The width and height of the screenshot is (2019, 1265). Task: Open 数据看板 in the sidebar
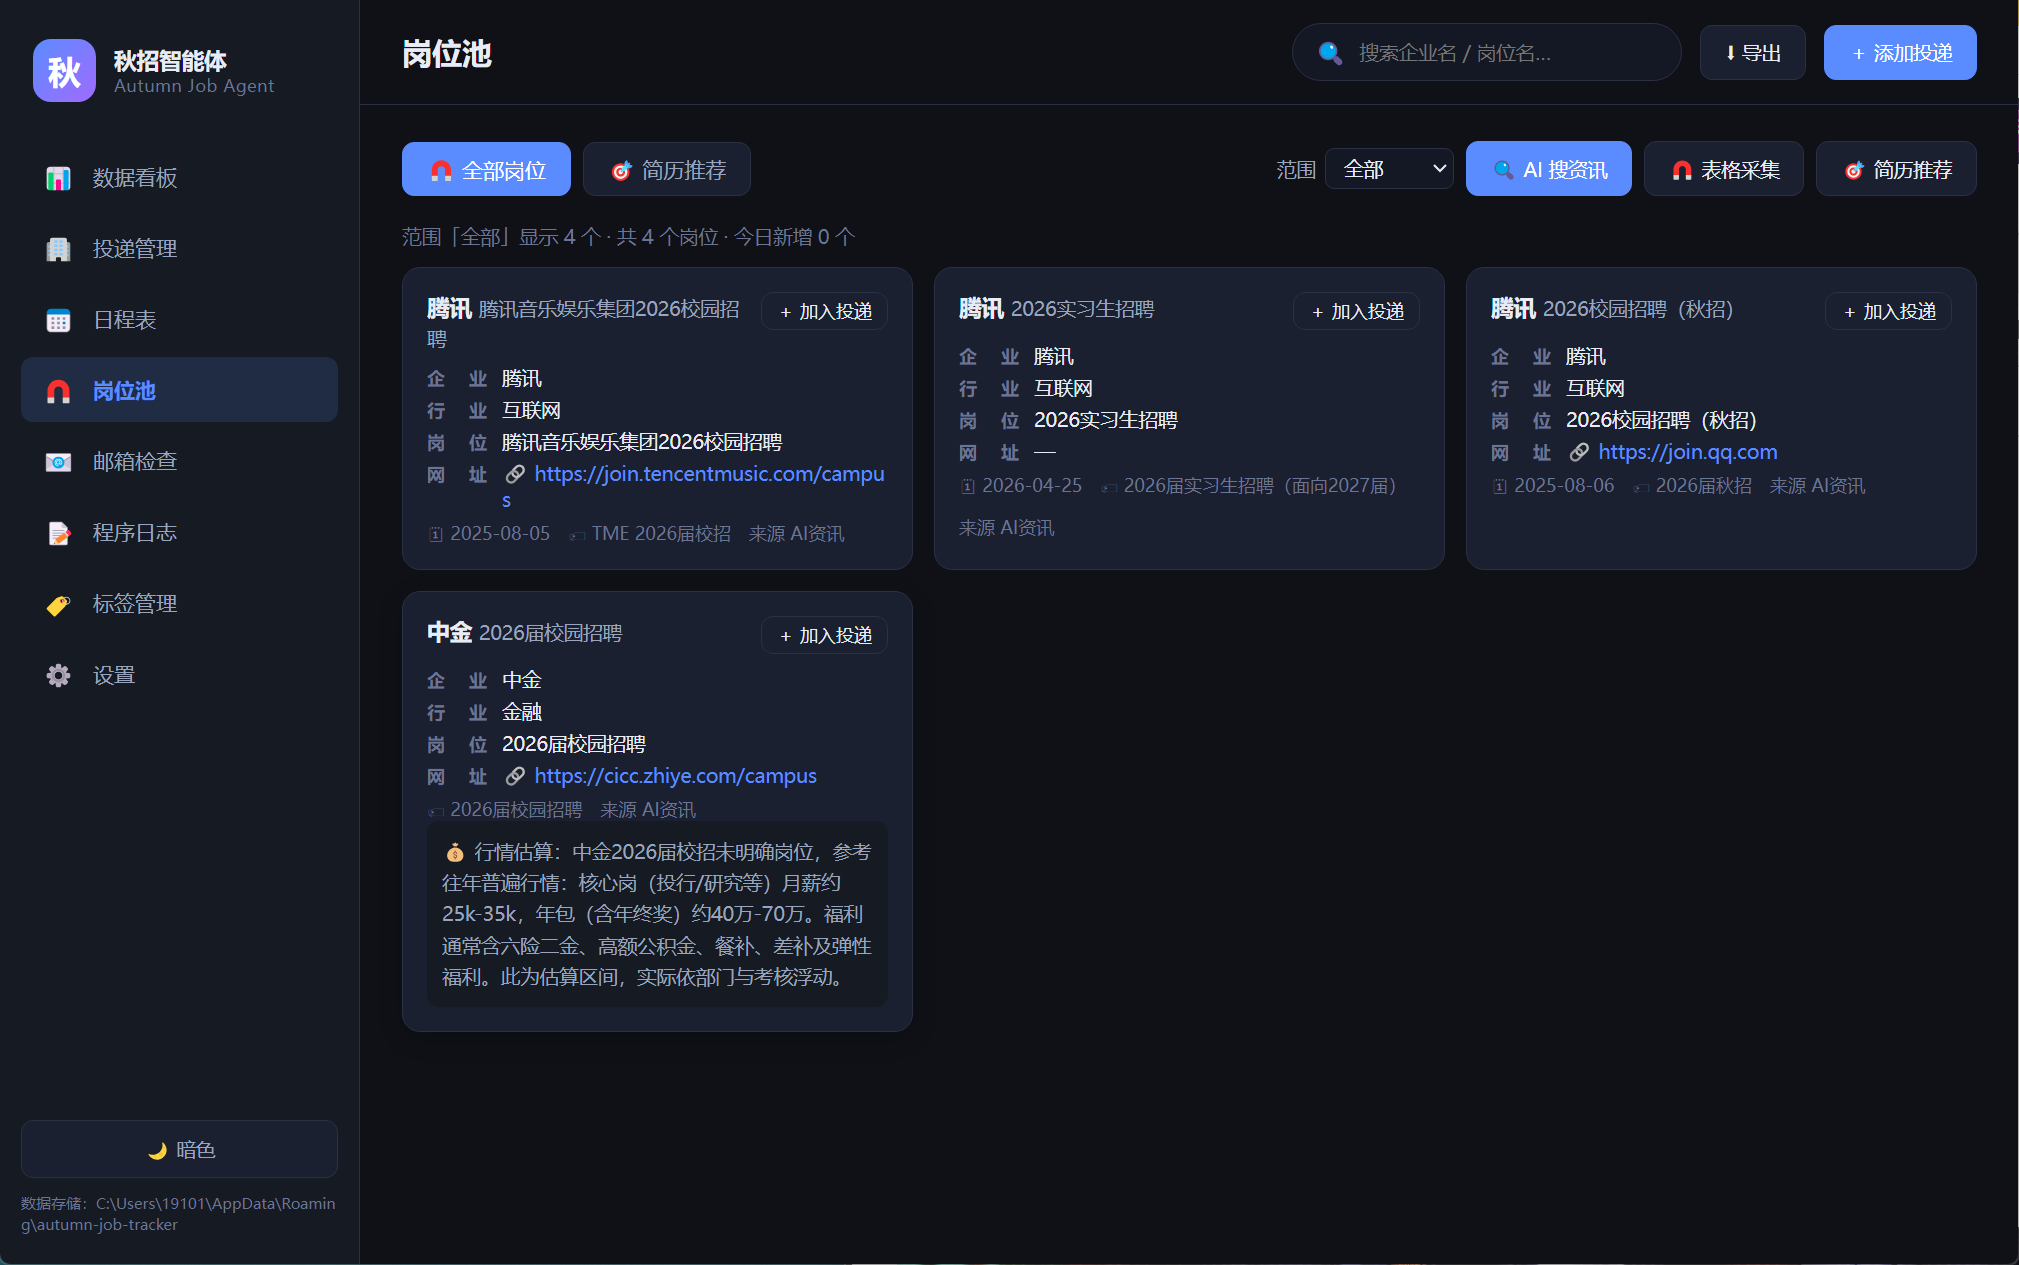[x=179, y=178]
